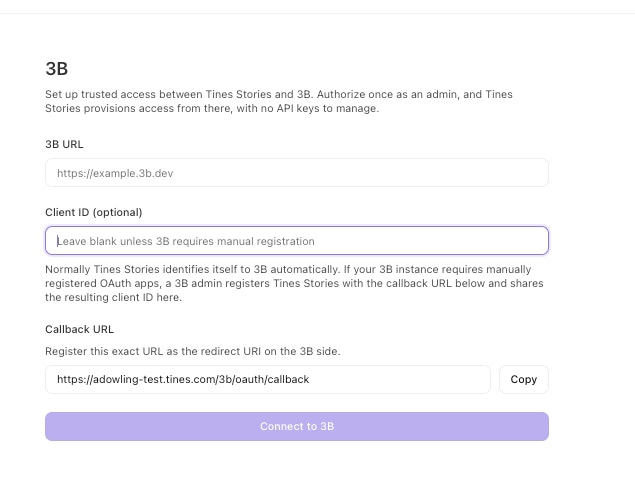
Task: Click "Set up trusted access" intro line
Action: tap(279, 94)
